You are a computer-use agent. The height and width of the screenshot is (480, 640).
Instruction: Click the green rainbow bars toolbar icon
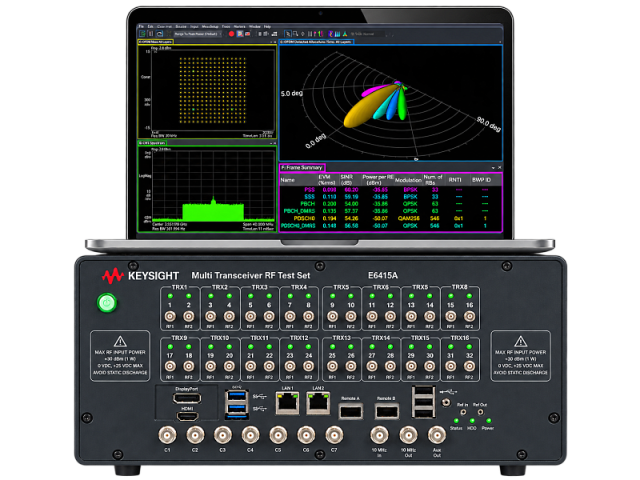point(320,34)
